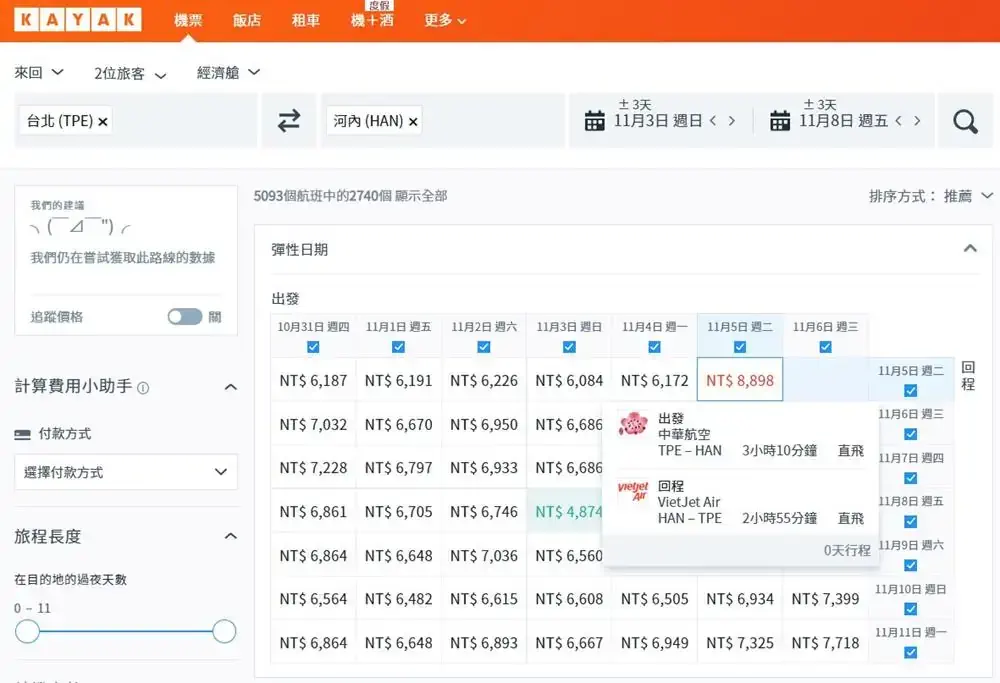The width and height of the screenshot is (1000, 683).
Task: Click the left handle of overnight slider
Action: (x=28, y=631)
